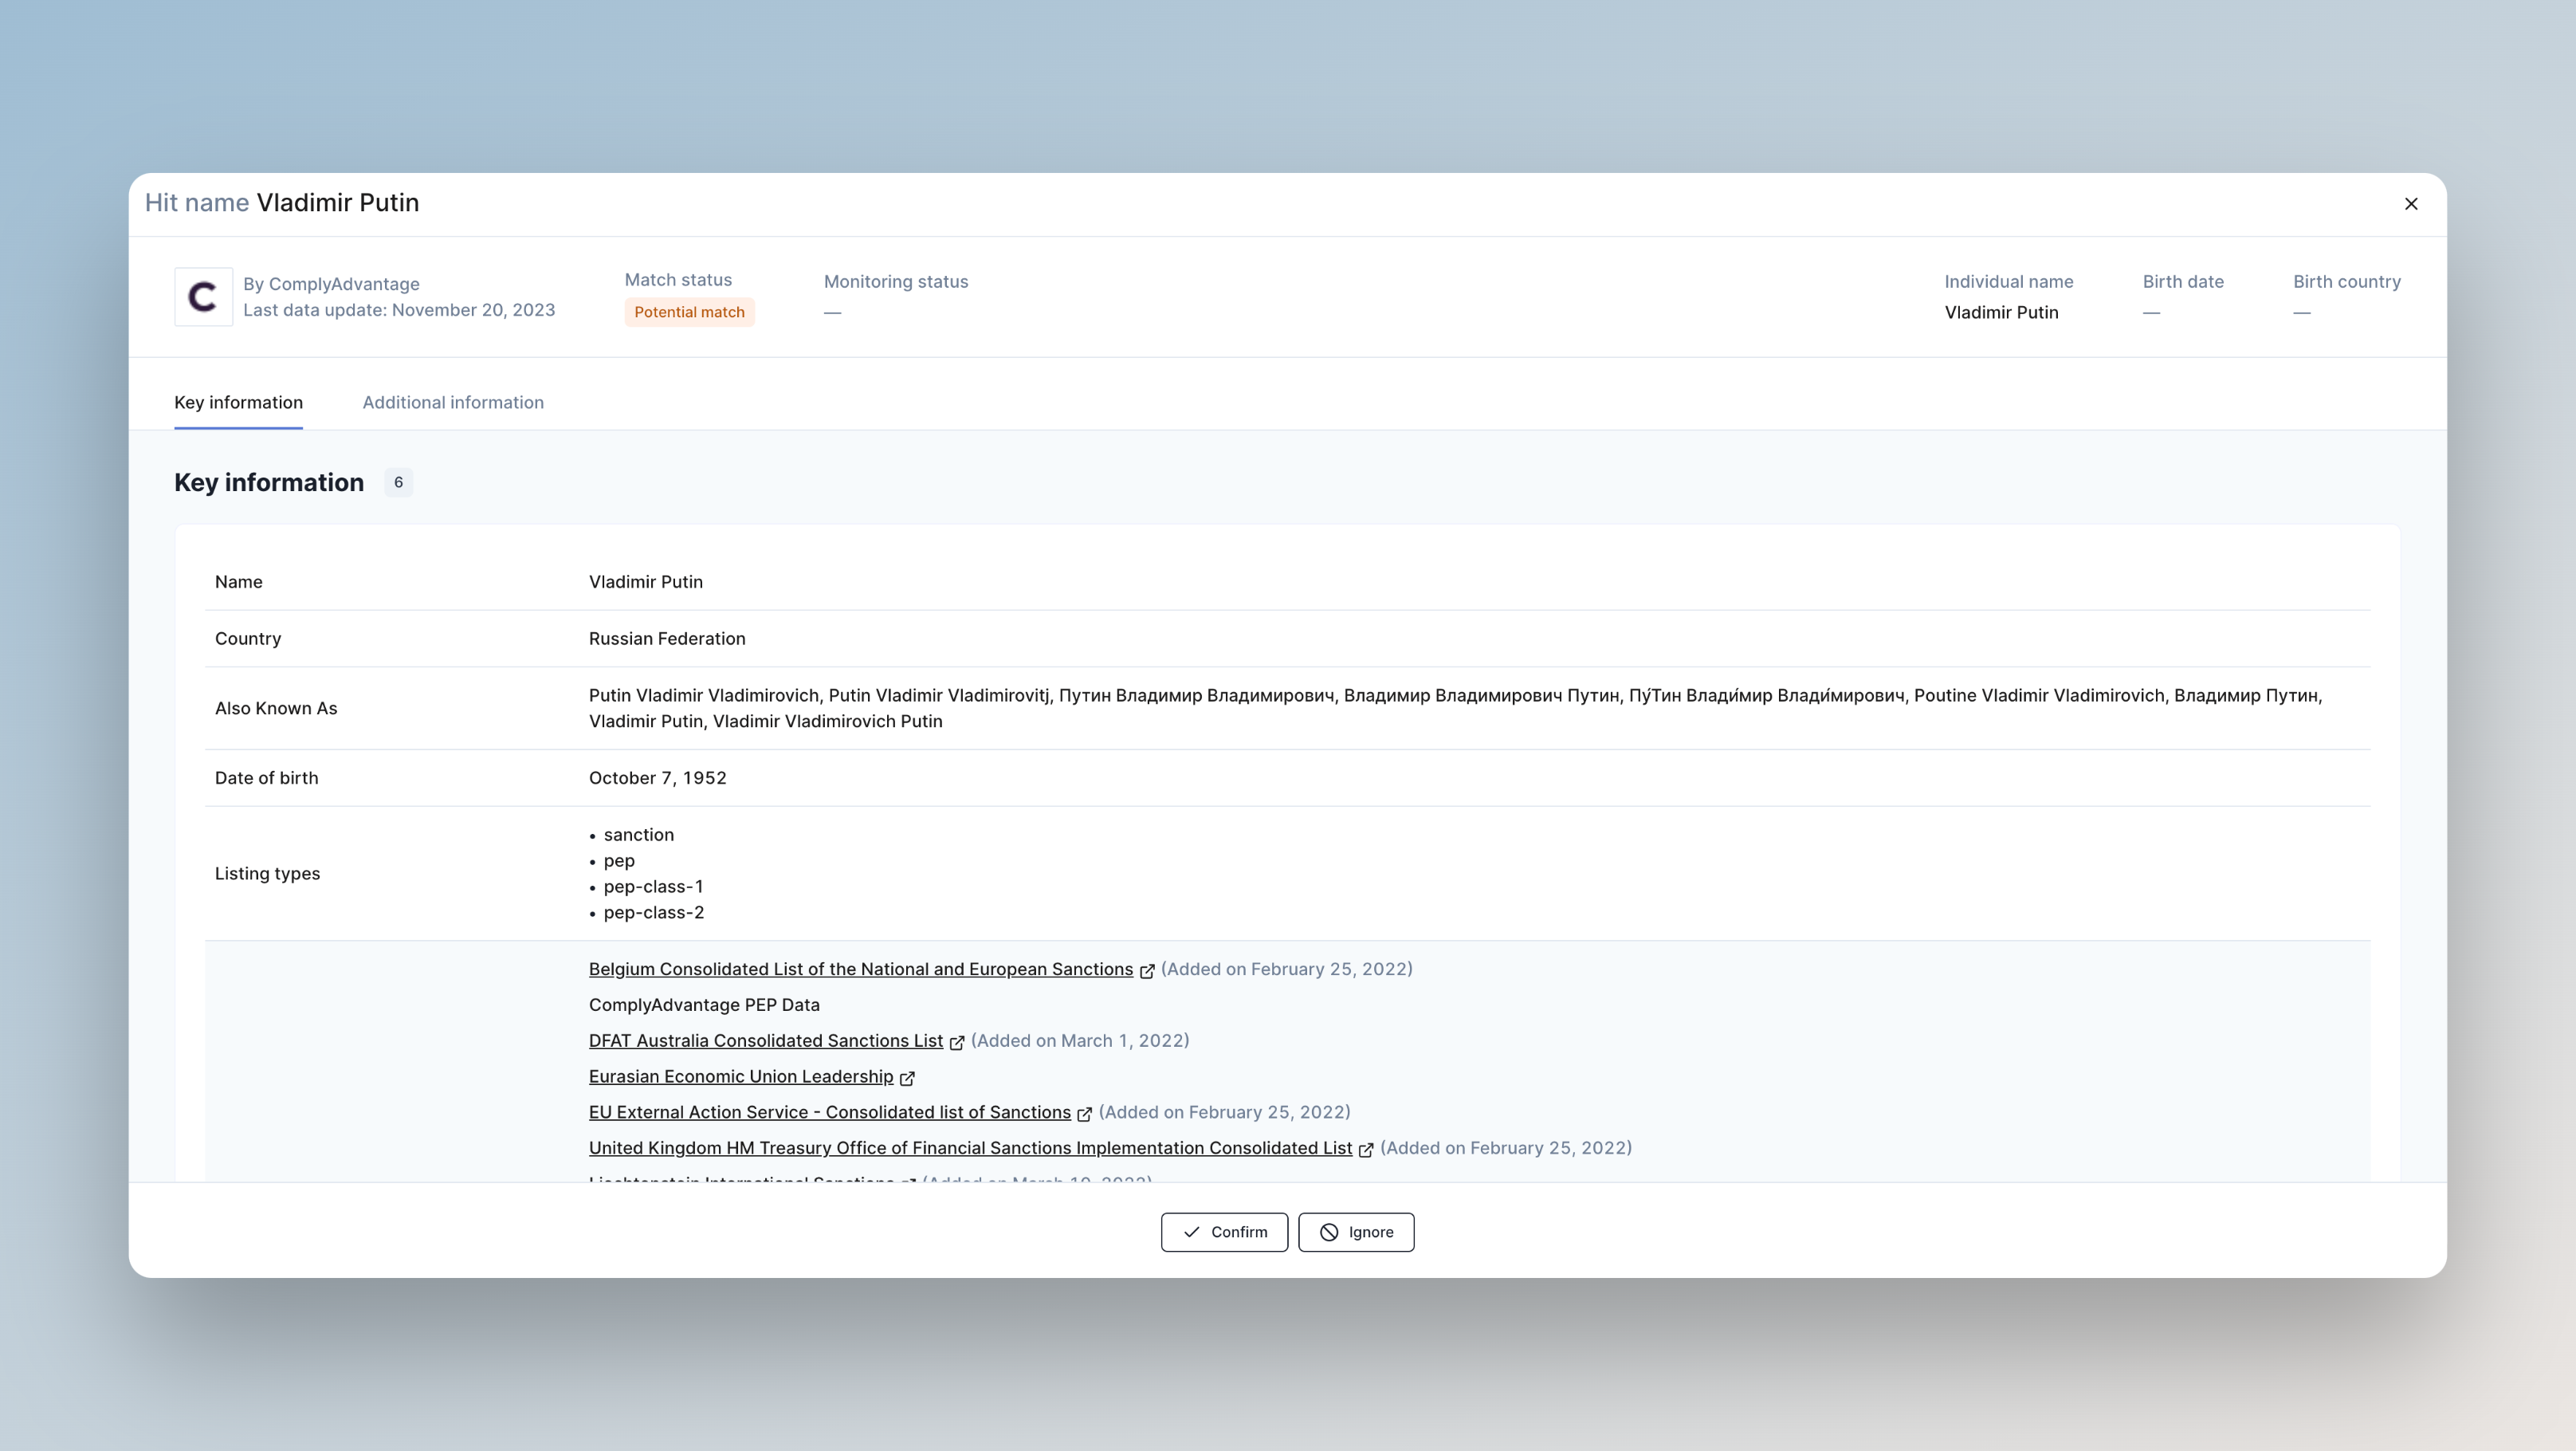Click the Key information count badge 6
The height and width of the screenshot is (1451, 2576).
point(398,482)
